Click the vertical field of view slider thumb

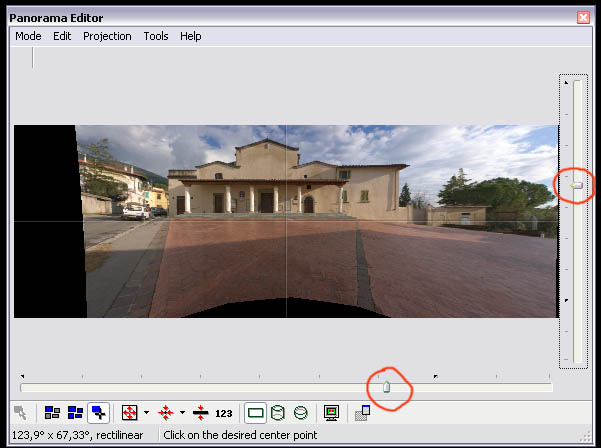[x=577, y=186]
